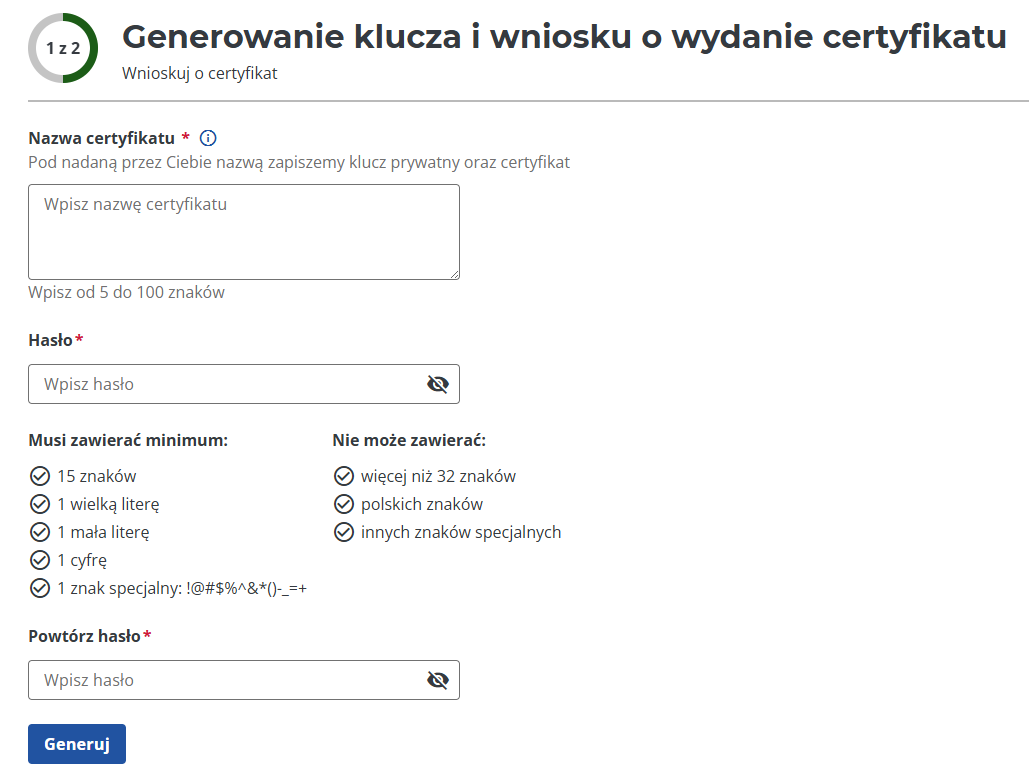Click the red asterisk next to Hasło
Image resolution: width=1029 pixels, height=775 pixels.
pos(79,339)
